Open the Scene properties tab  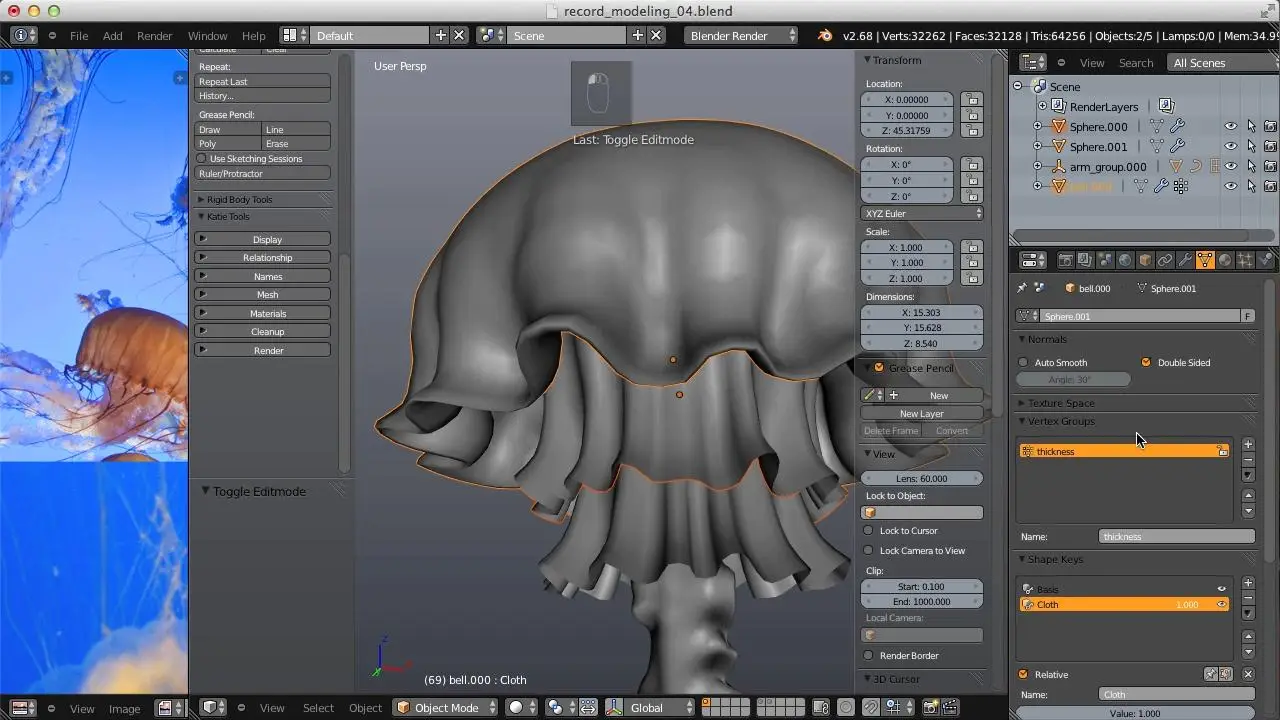click(x=1105, y=260)
